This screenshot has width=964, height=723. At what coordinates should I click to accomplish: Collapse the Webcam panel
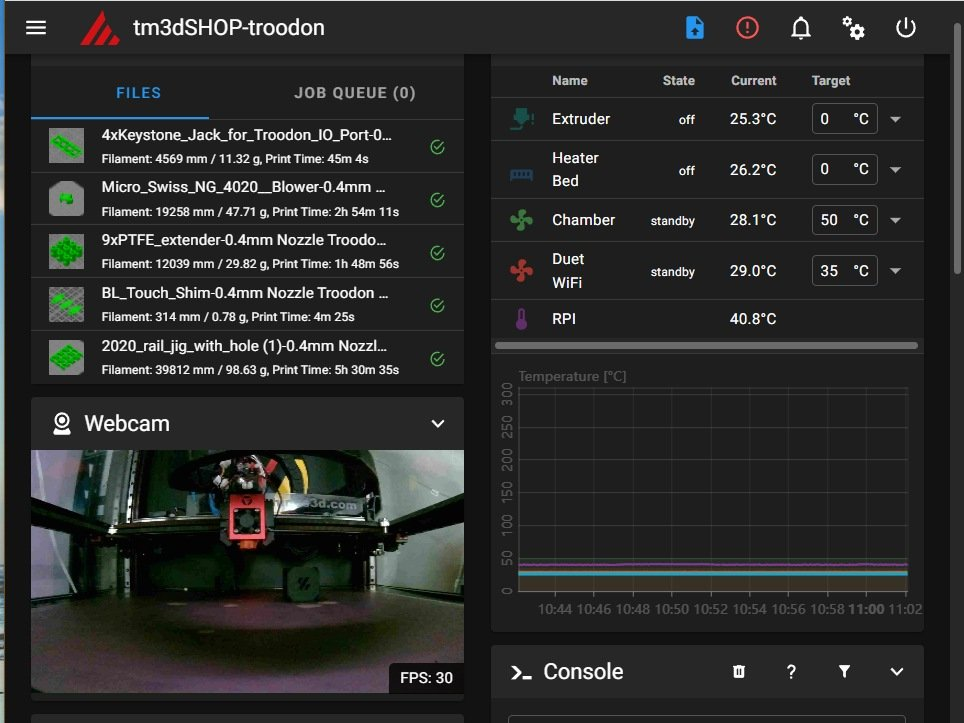pos(438,424)
